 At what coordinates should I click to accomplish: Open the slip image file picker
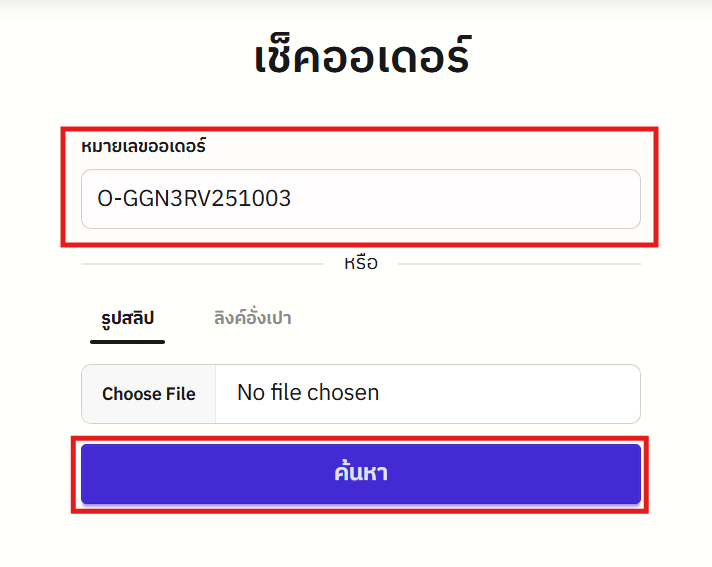pos(148,393)
